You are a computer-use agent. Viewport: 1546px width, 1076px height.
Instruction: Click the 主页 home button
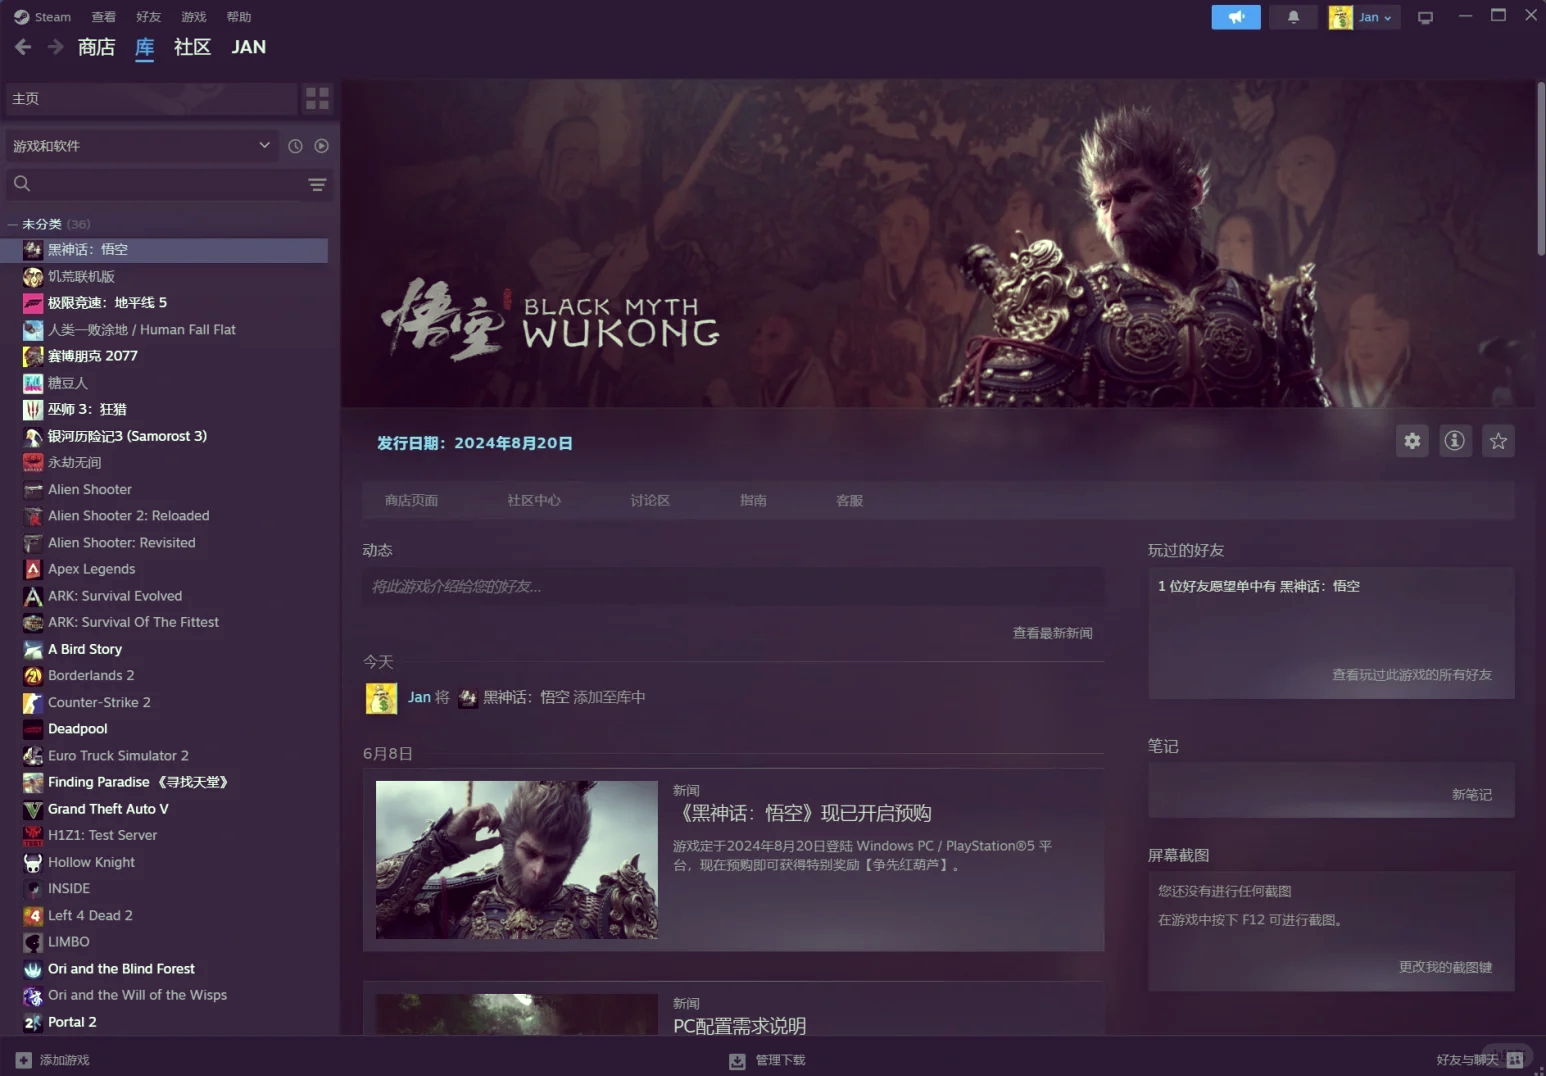pyautogui.click(x=151, y=98)
